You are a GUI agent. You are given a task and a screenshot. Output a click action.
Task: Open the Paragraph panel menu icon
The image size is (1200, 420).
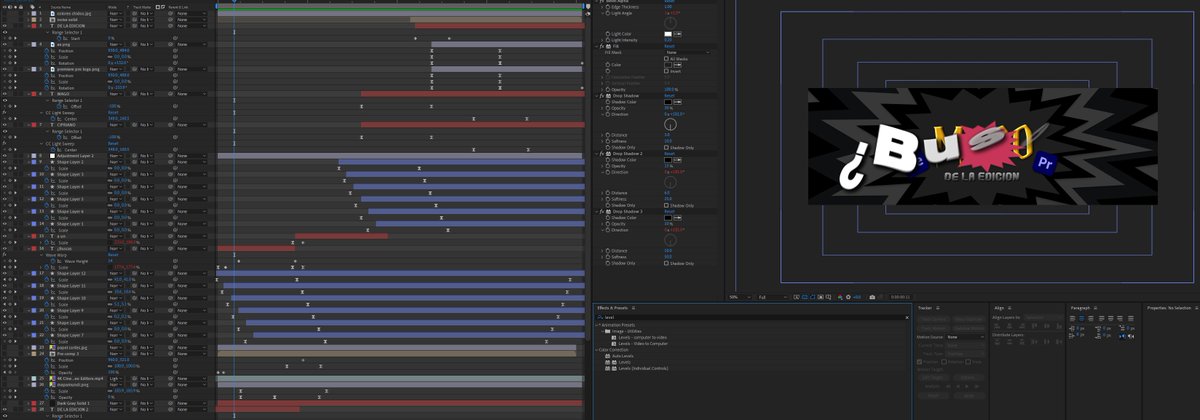click(1095, 308)
